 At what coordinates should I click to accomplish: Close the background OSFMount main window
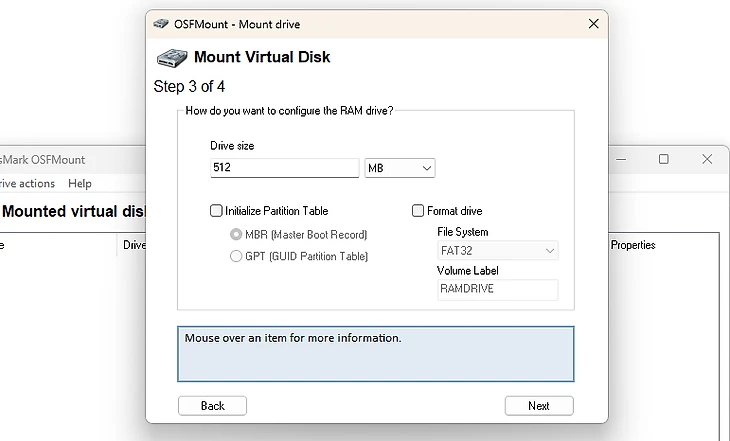[708, 159]
